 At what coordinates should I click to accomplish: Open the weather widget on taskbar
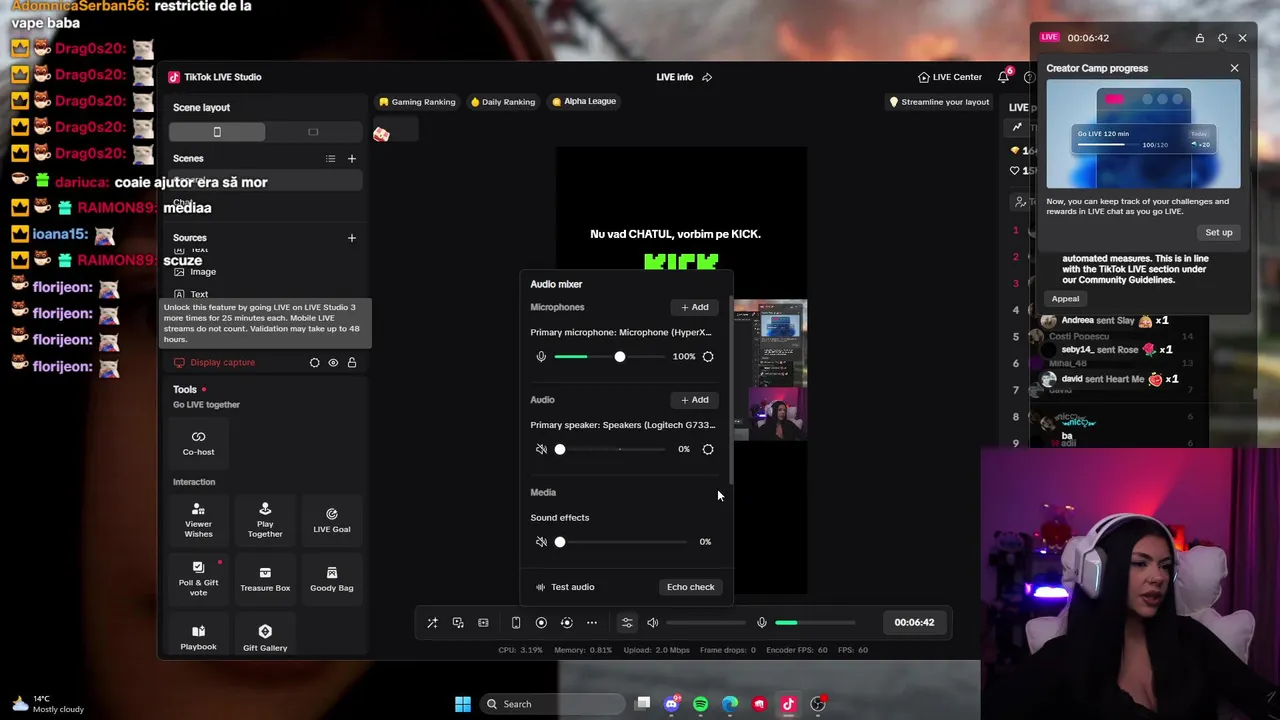click(50, 704)
